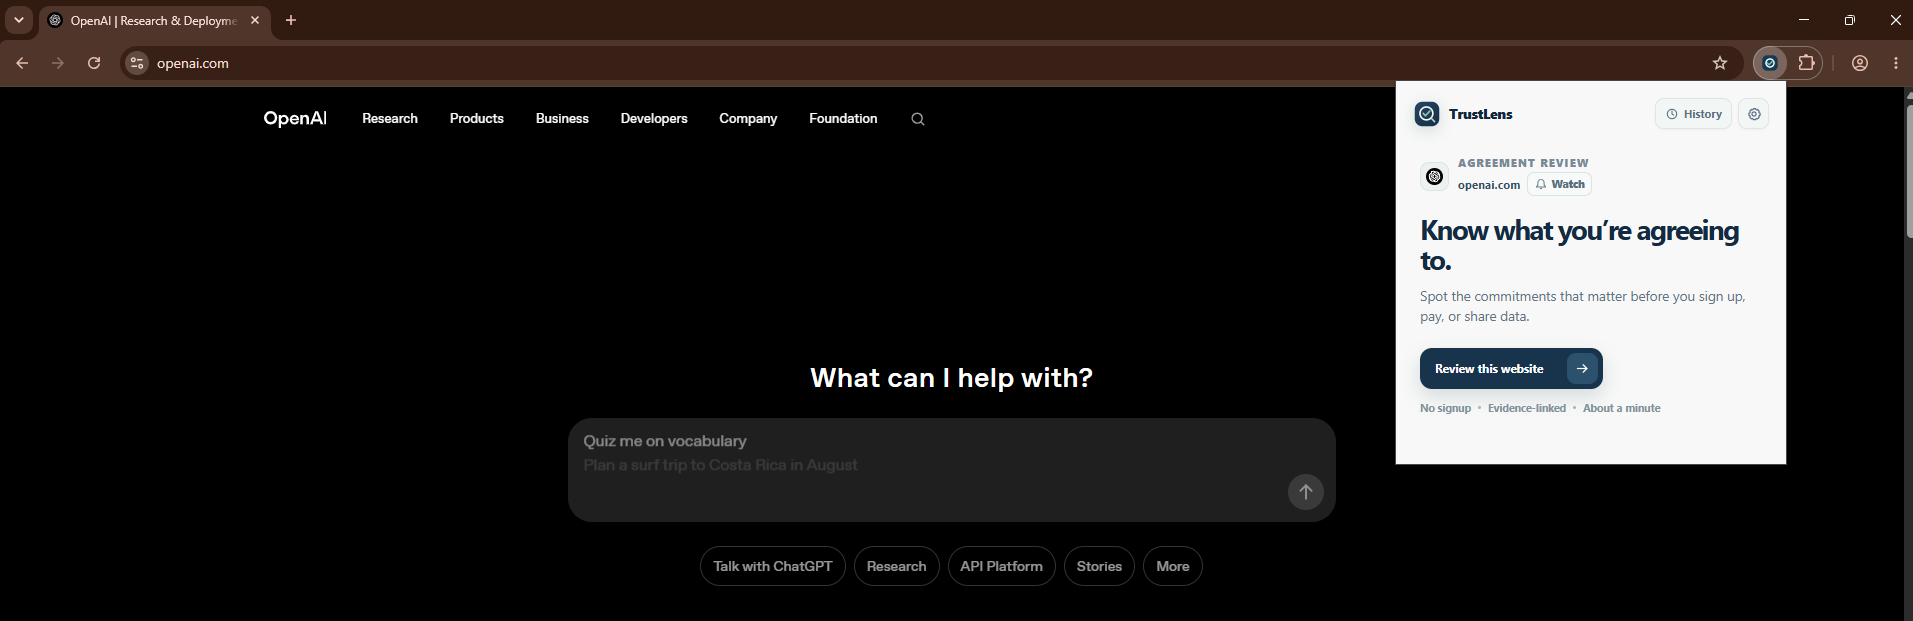Viewport: 1913px width, 621px height.
Task: Open the tab search dropdown arrow
Action: click(19, 20)
